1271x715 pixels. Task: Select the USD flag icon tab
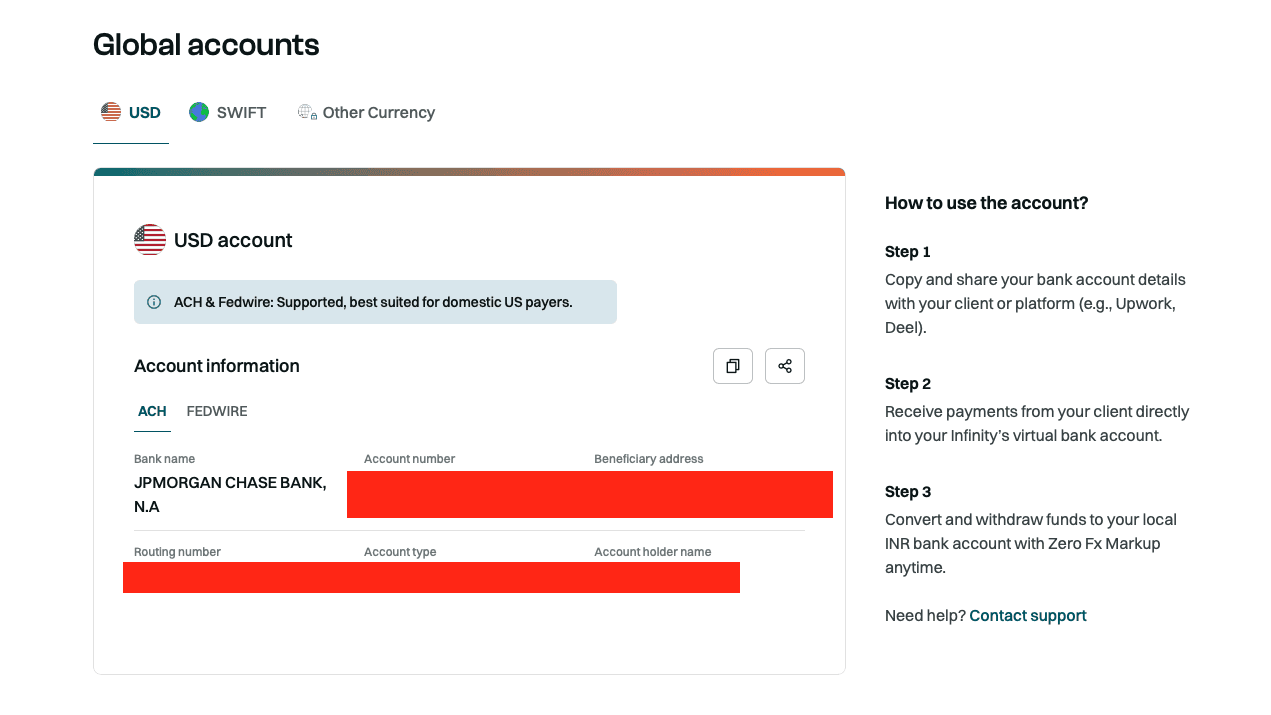[x=111, y=112]
